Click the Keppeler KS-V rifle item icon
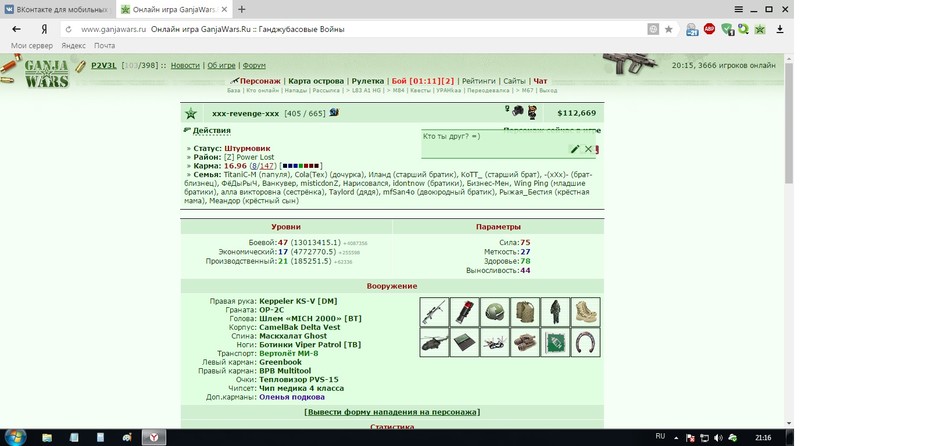This screenshot has height=446, width=930. click(434, 312)
